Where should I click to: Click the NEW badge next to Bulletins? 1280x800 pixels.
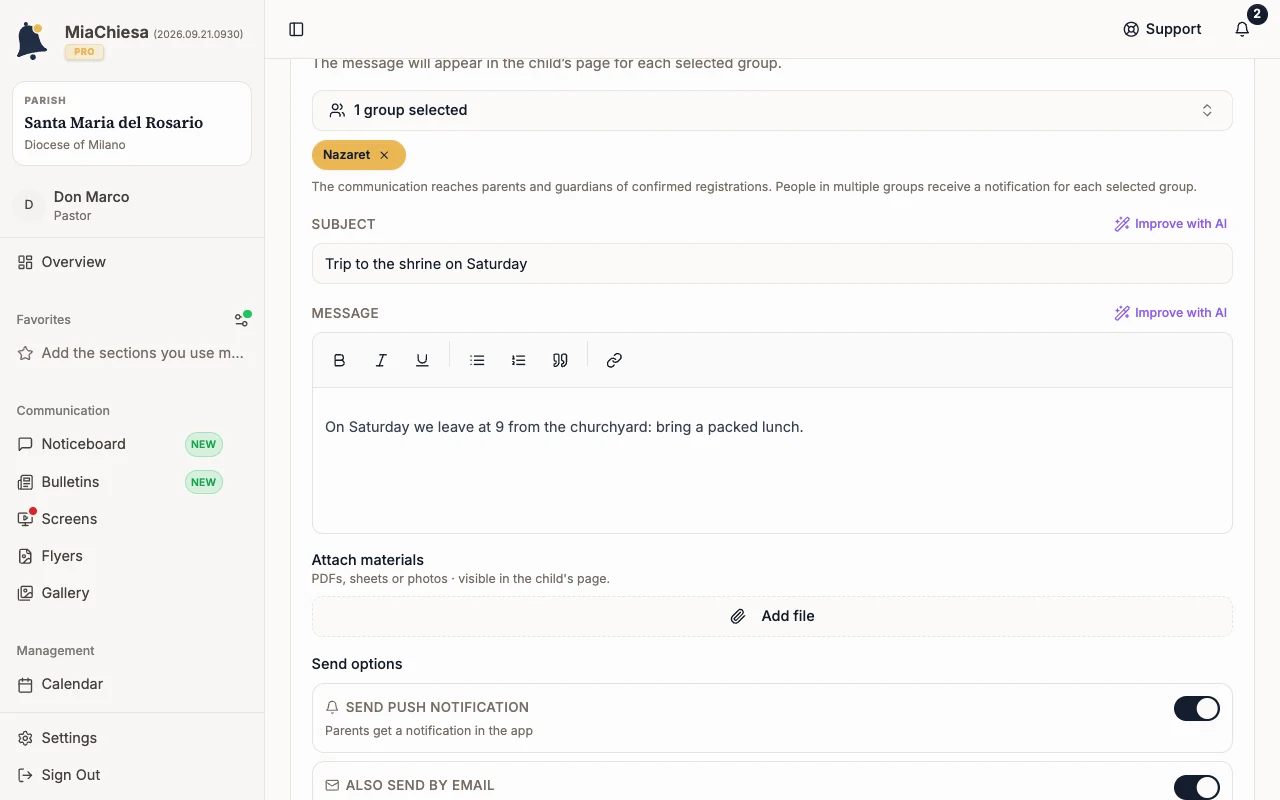pos(204,482)
